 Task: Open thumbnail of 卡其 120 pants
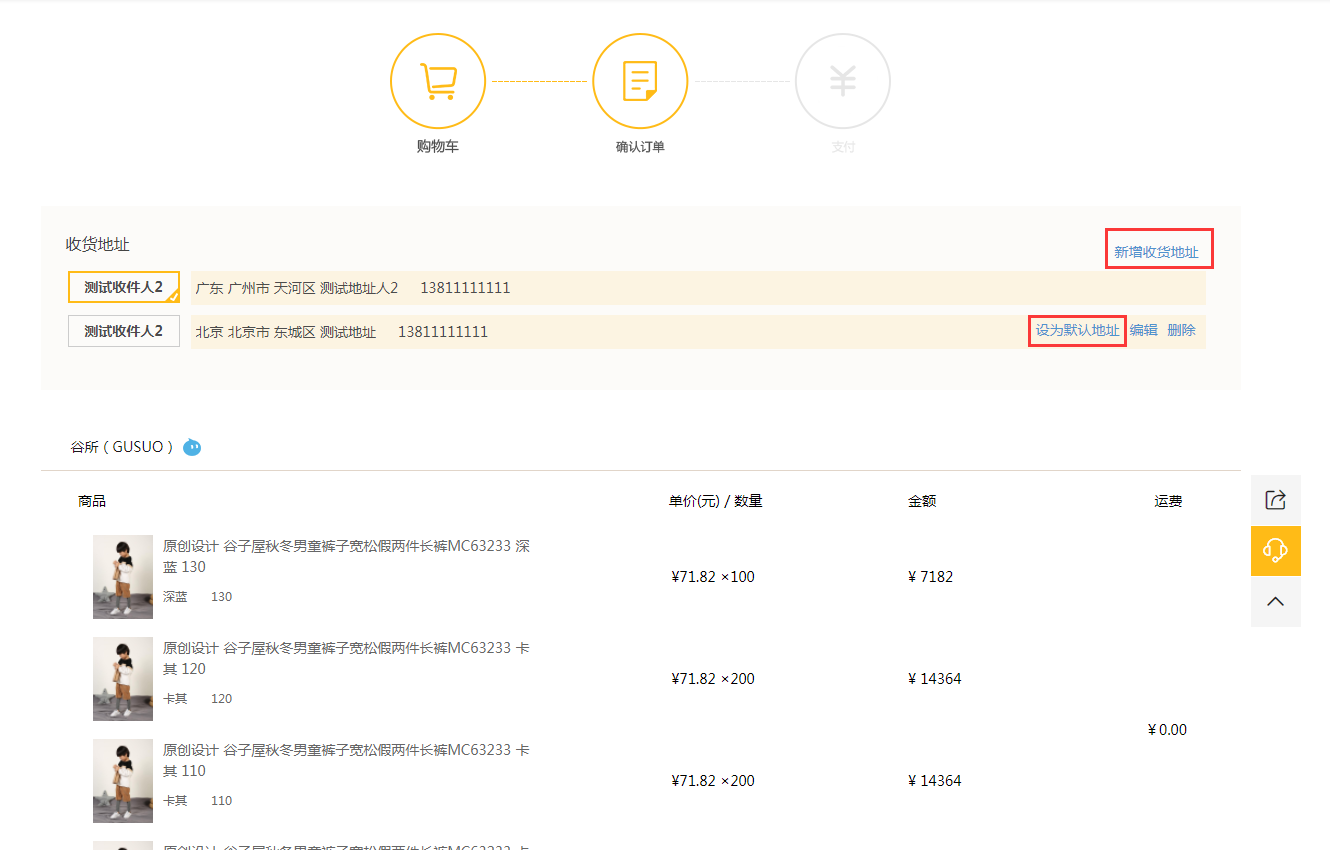click(x=123, y=679)
